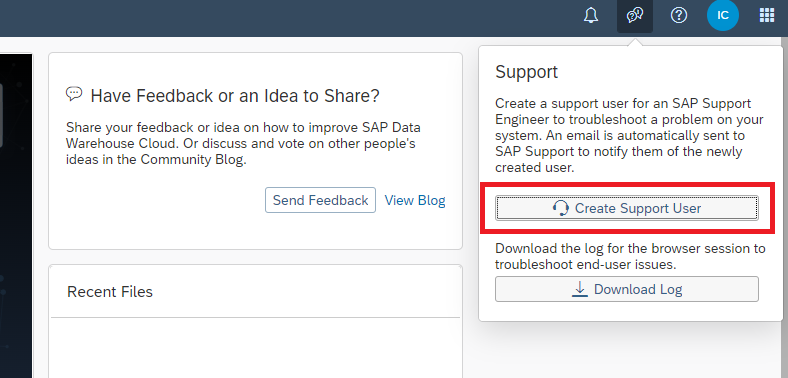Click the download arrow icon in Download Log
This screenshot has height=378, width=788.
(x=580, y=289)
